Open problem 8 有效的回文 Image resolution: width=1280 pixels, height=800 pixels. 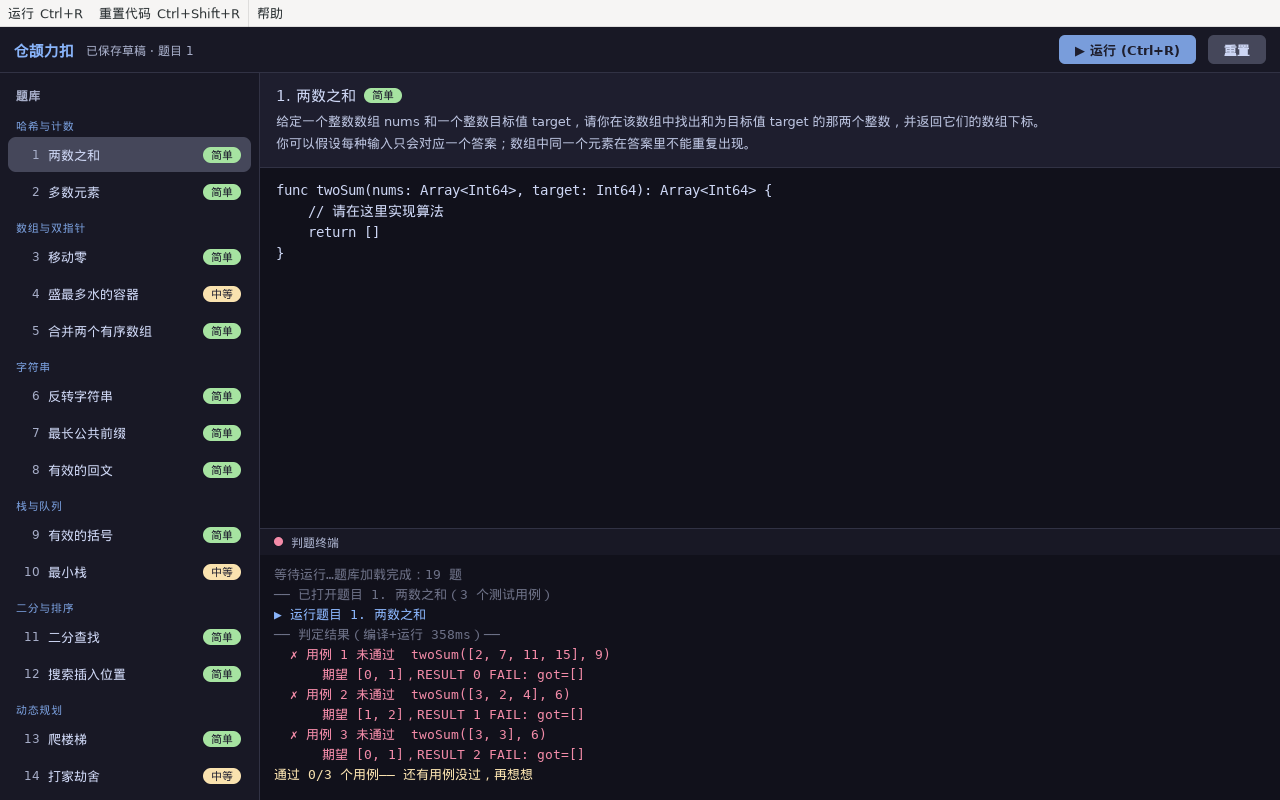[x=129, y=470]
